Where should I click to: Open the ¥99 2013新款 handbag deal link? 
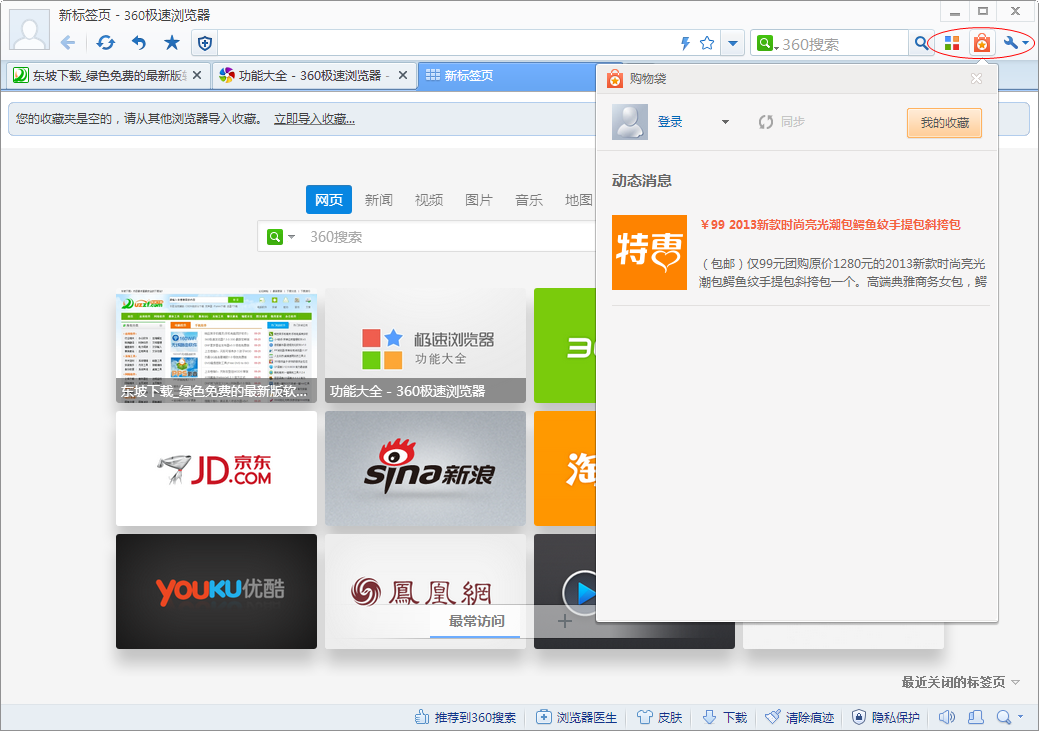(x=830, y=225)
